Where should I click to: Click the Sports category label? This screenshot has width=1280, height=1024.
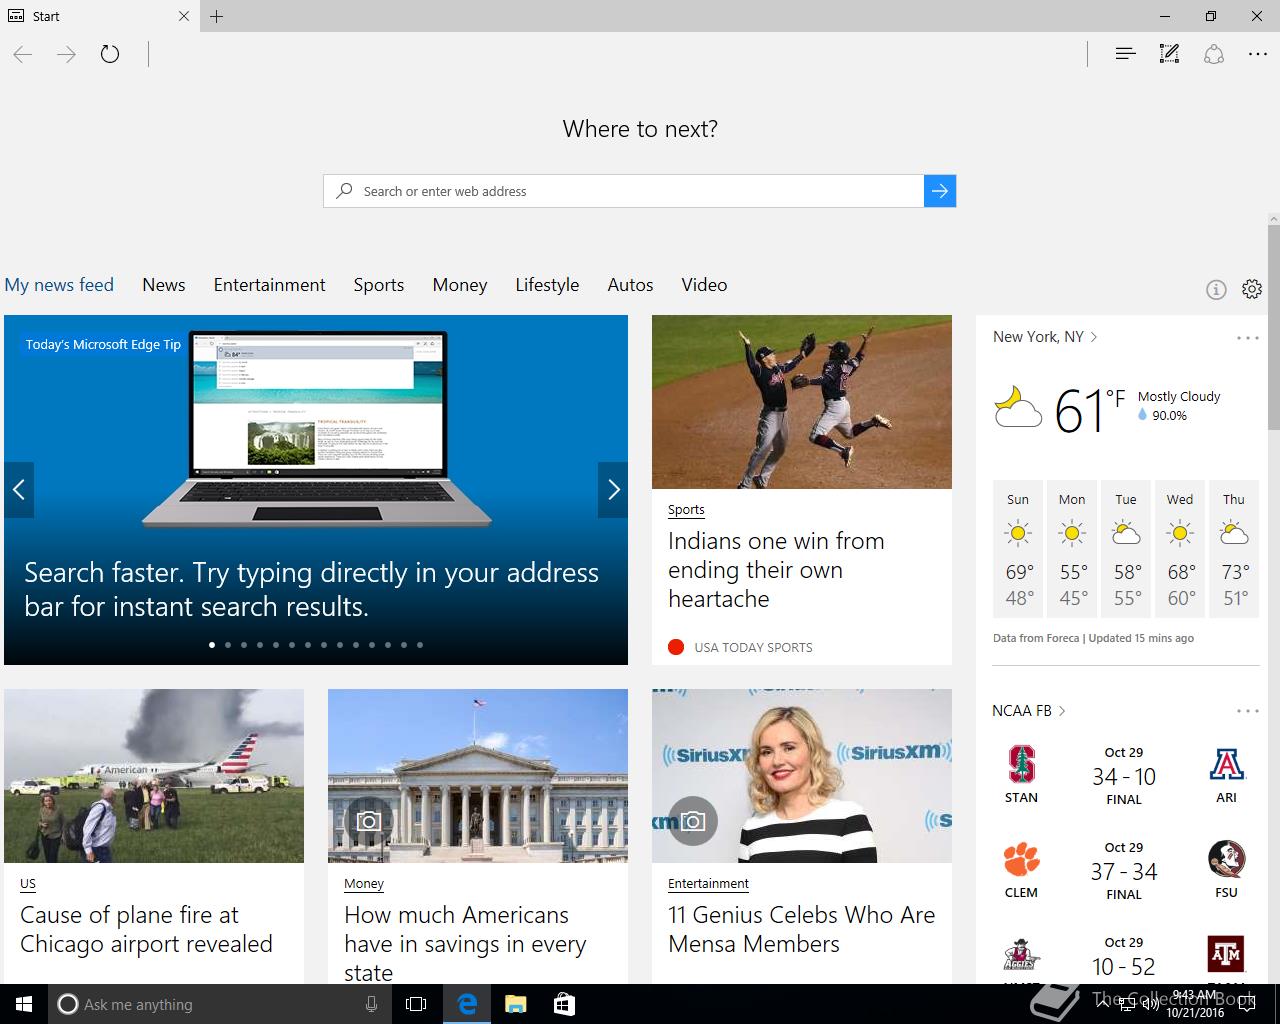(x=686, y=510)
